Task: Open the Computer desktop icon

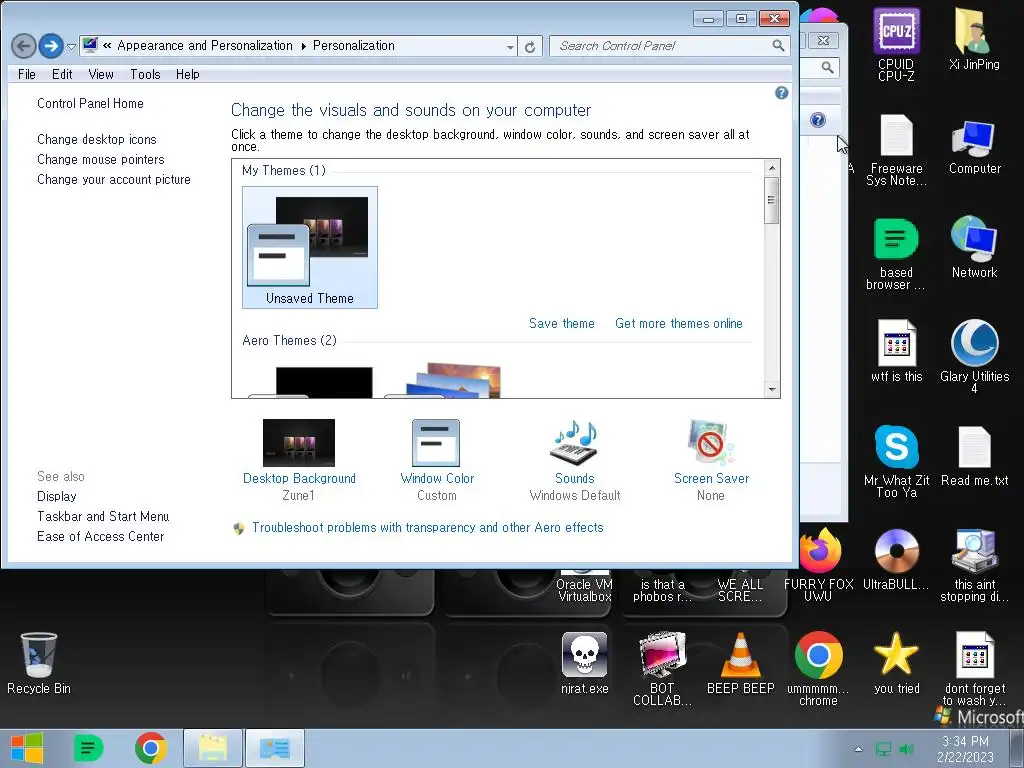Action: 974,147
